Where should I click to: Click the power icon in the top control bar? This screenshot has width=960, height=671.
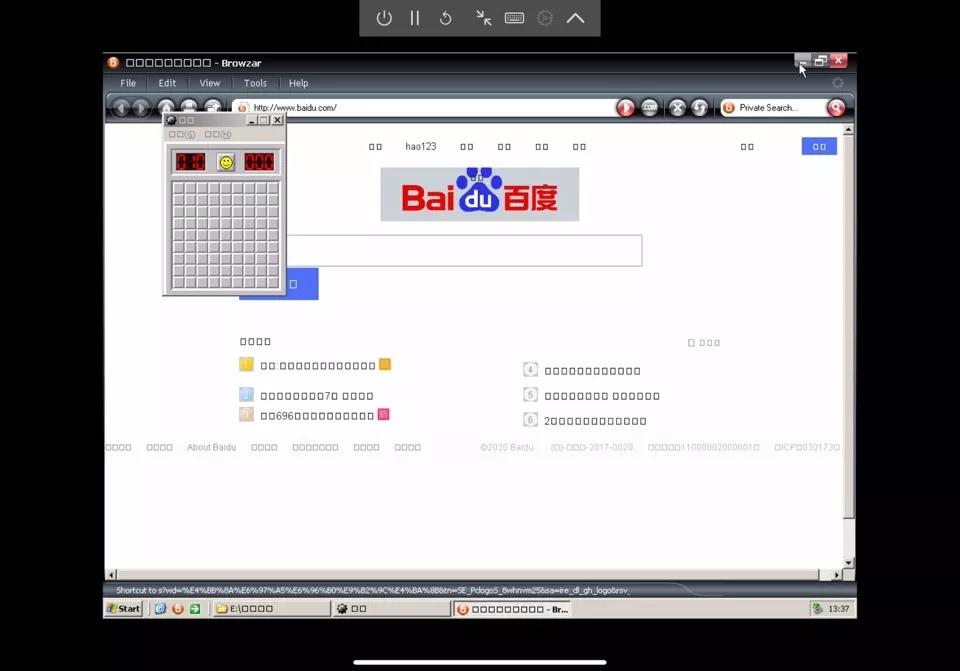(384, 17)
